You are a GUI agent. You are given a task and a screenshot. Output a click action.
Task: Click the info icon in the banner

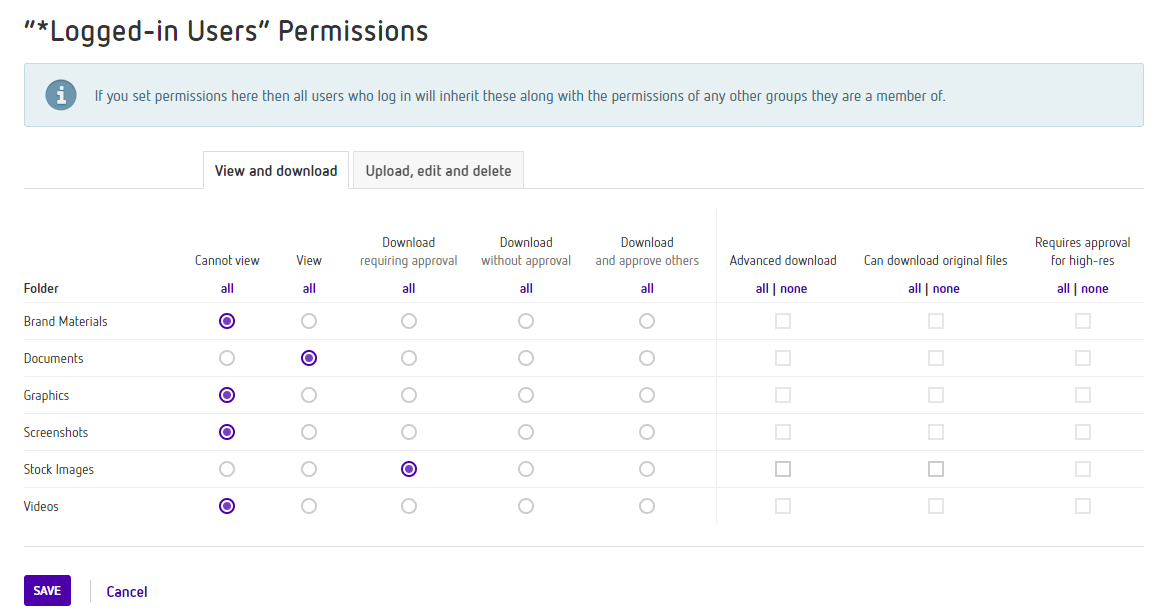(x=61, y=95)
